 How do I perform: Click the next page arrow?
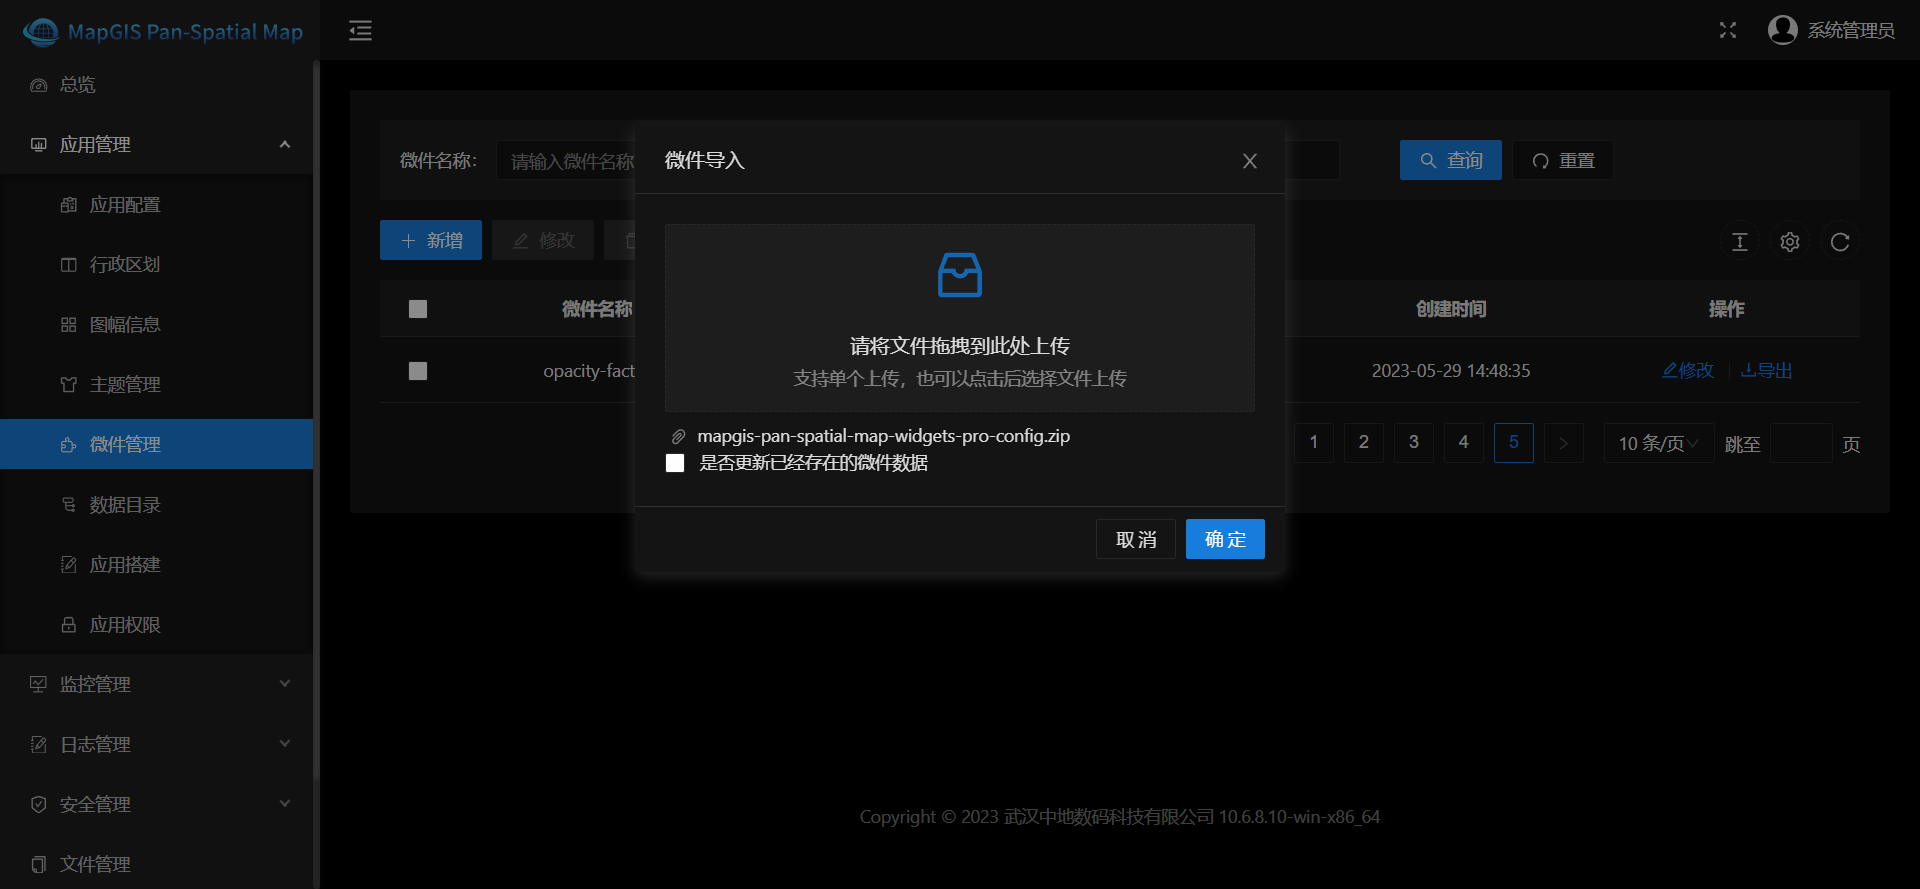coord(1564,443)
